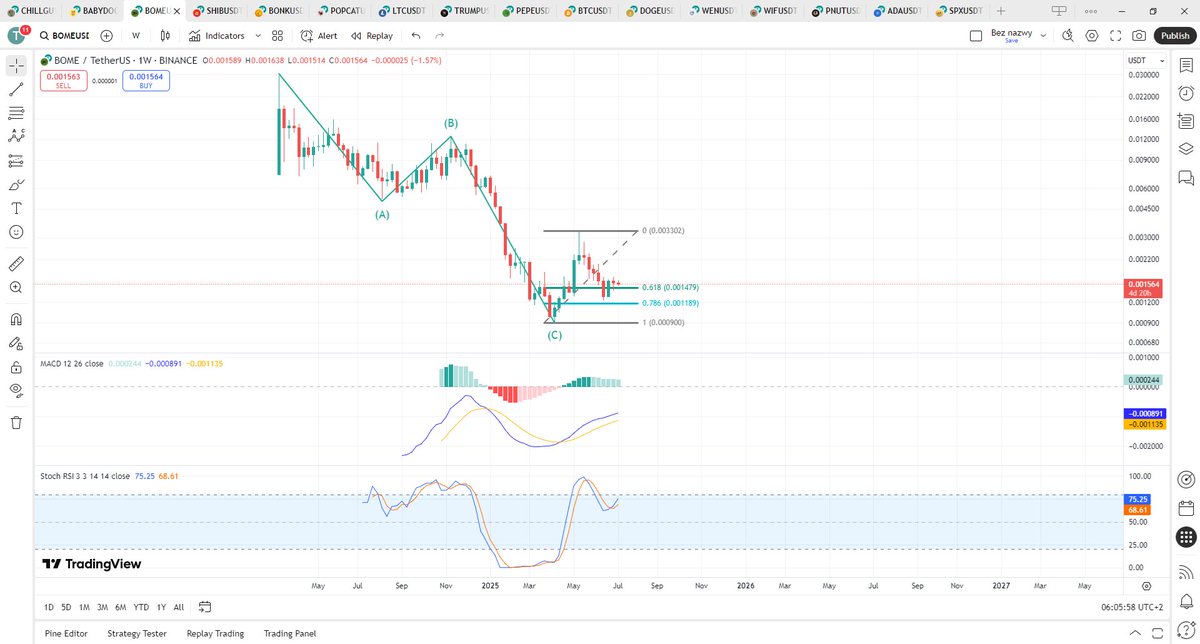Image resolution: width=1200 pixels, height=644 pixels.
Task: Open the Fibonacci and Gann tools
Action: coord(16,112)
